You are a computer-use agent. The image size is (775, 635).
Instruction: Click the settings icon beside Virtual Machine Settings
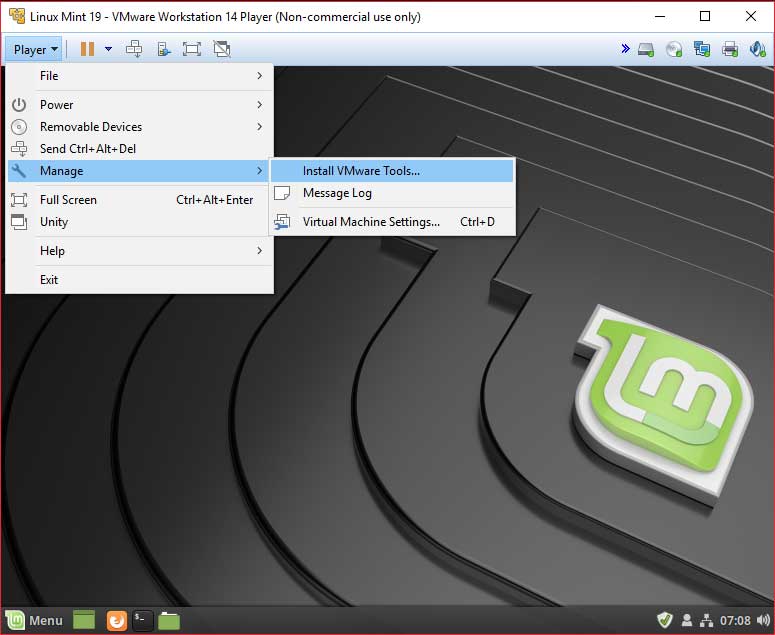[x=282, y=222]
